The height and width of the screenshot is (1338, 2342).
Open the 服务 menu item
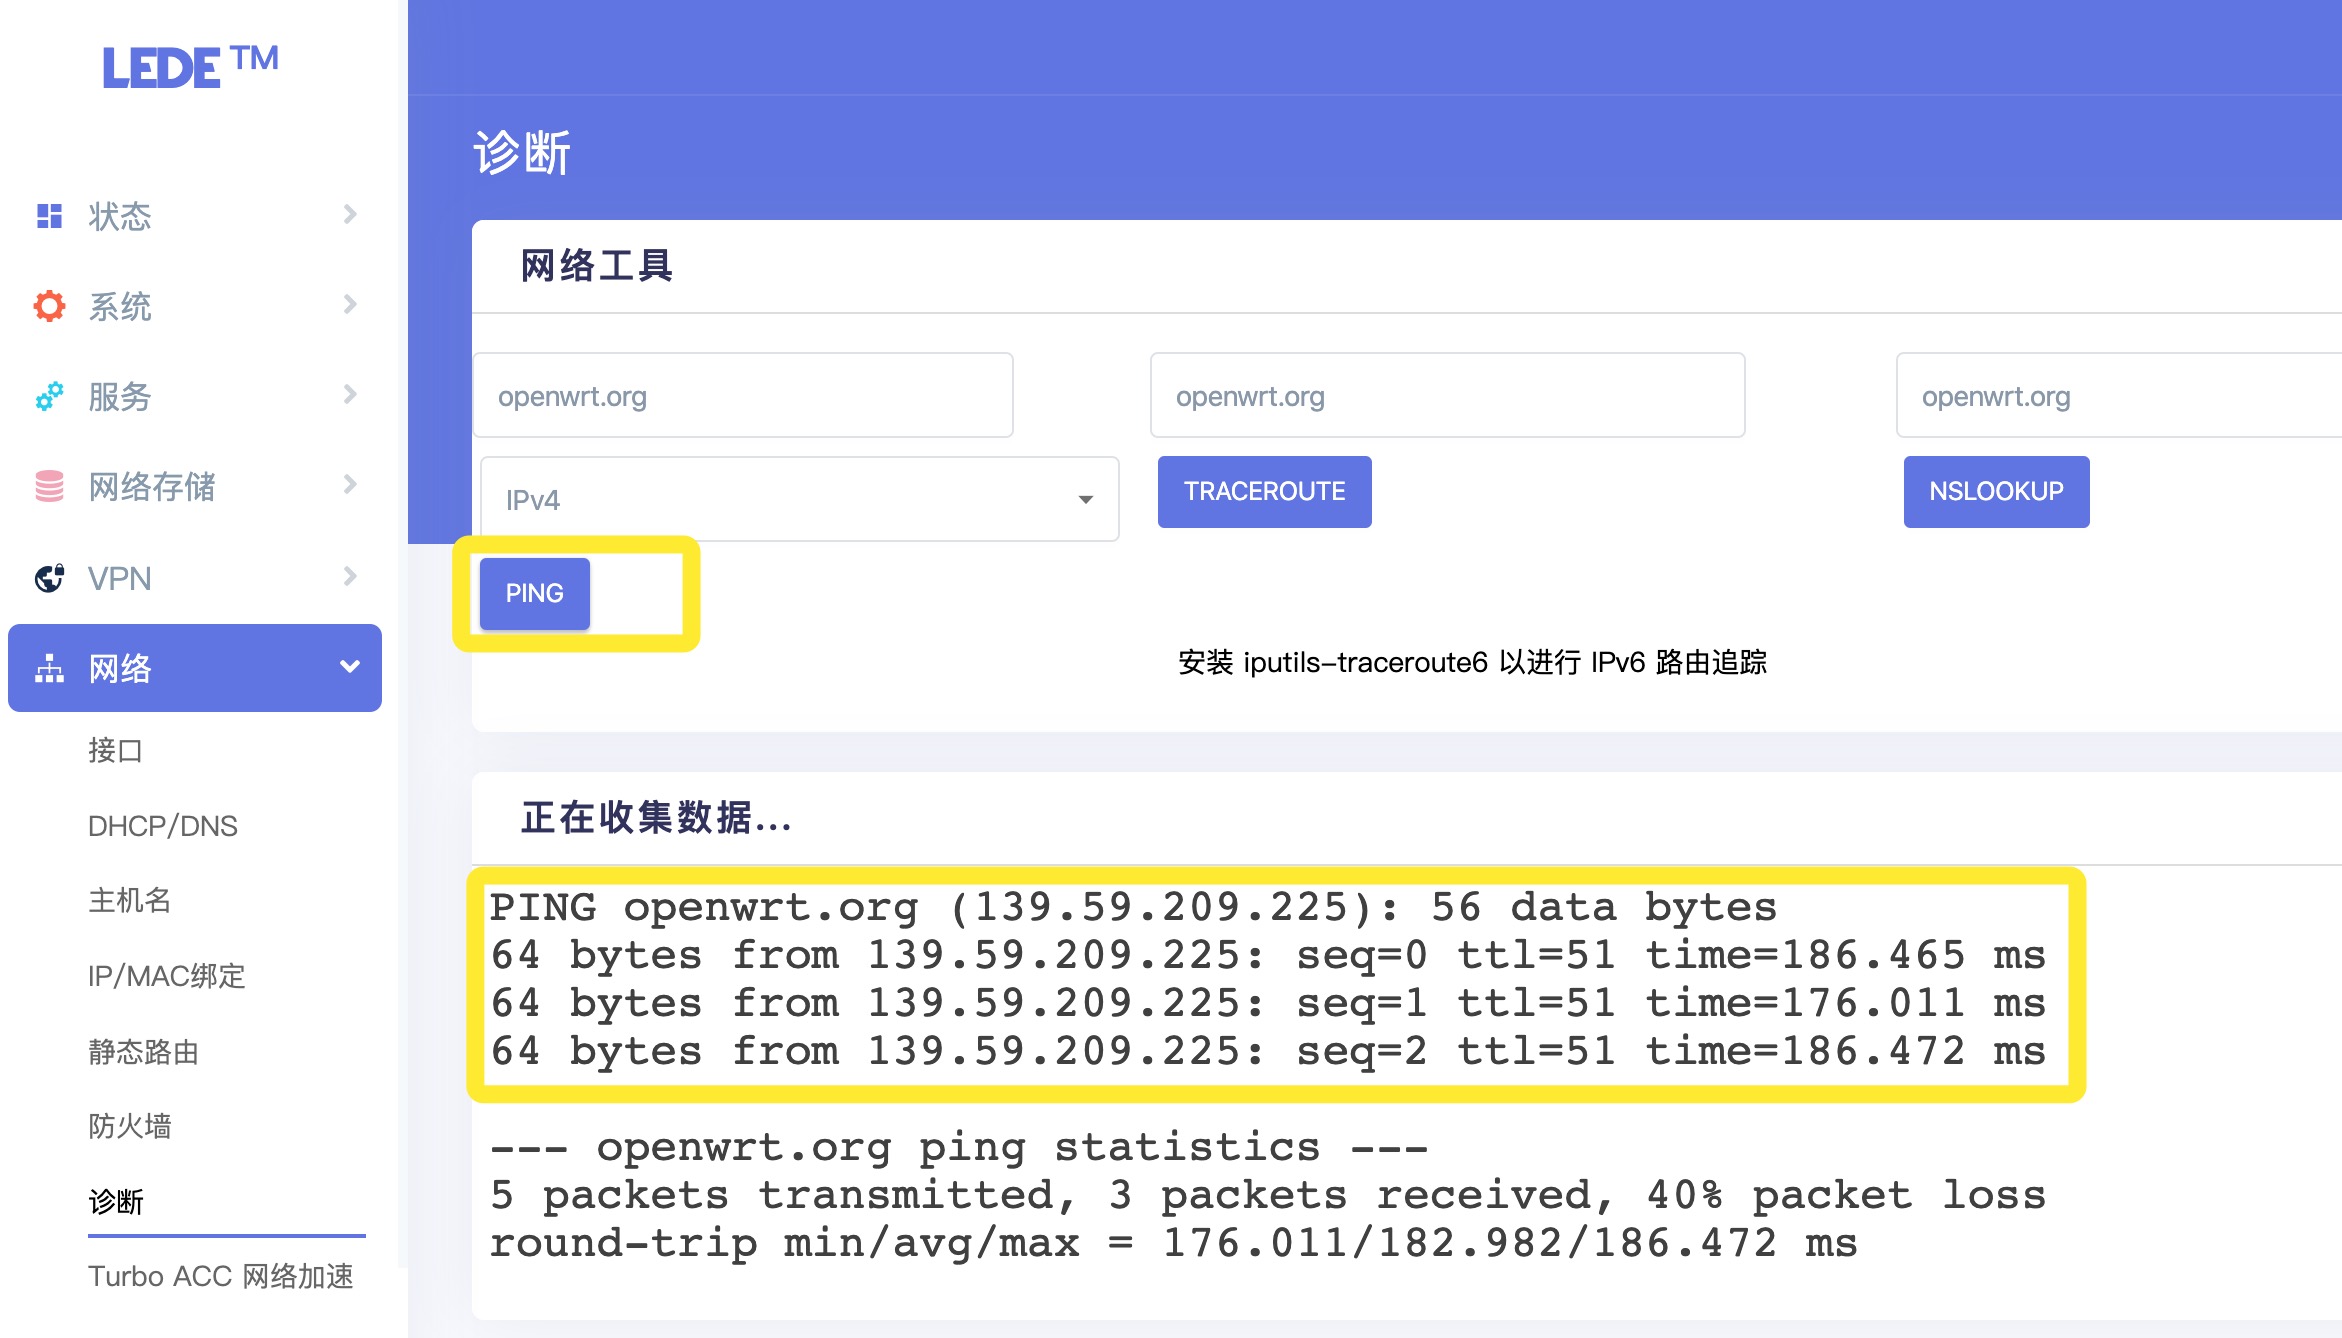(x=195, y=396)
